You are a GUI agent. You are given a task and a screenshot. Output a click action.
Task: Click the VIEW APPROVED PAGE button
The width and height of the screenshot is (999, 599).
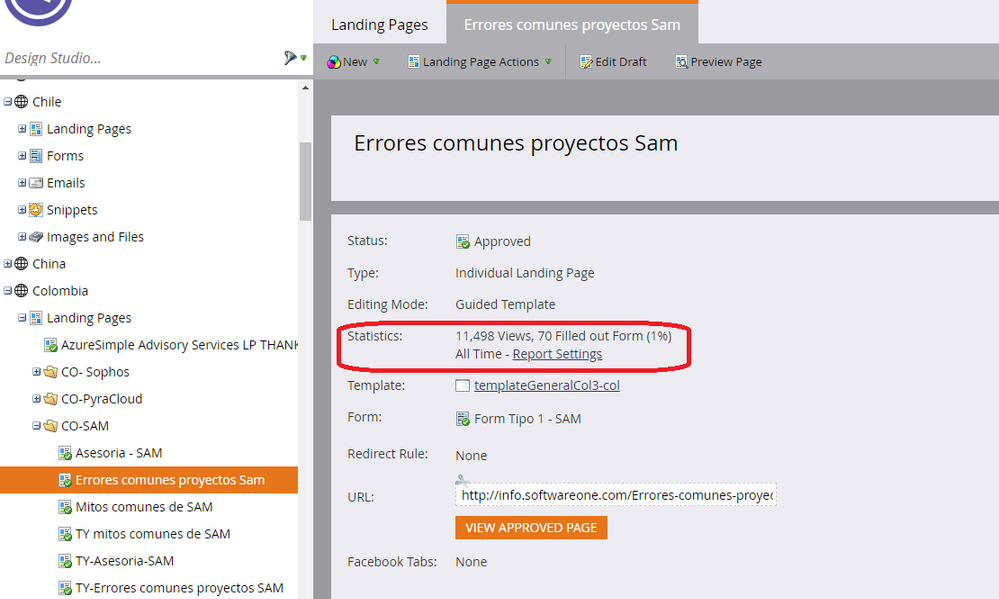point(531,528)
